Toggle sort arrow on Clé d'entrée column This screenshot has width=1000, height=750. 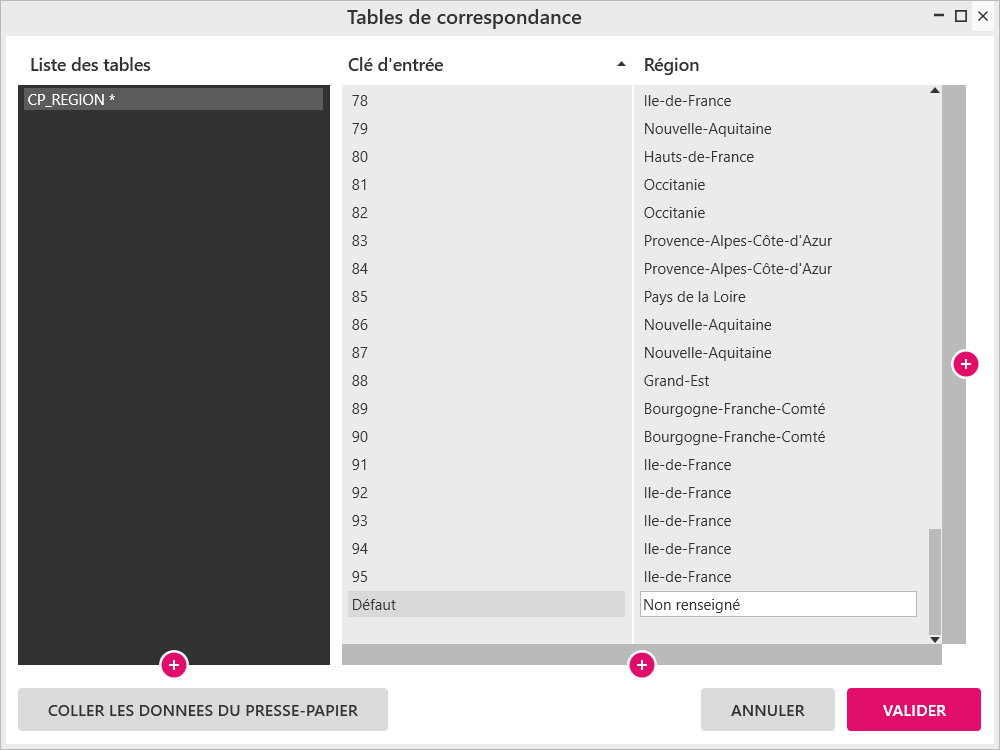[621, 64]
